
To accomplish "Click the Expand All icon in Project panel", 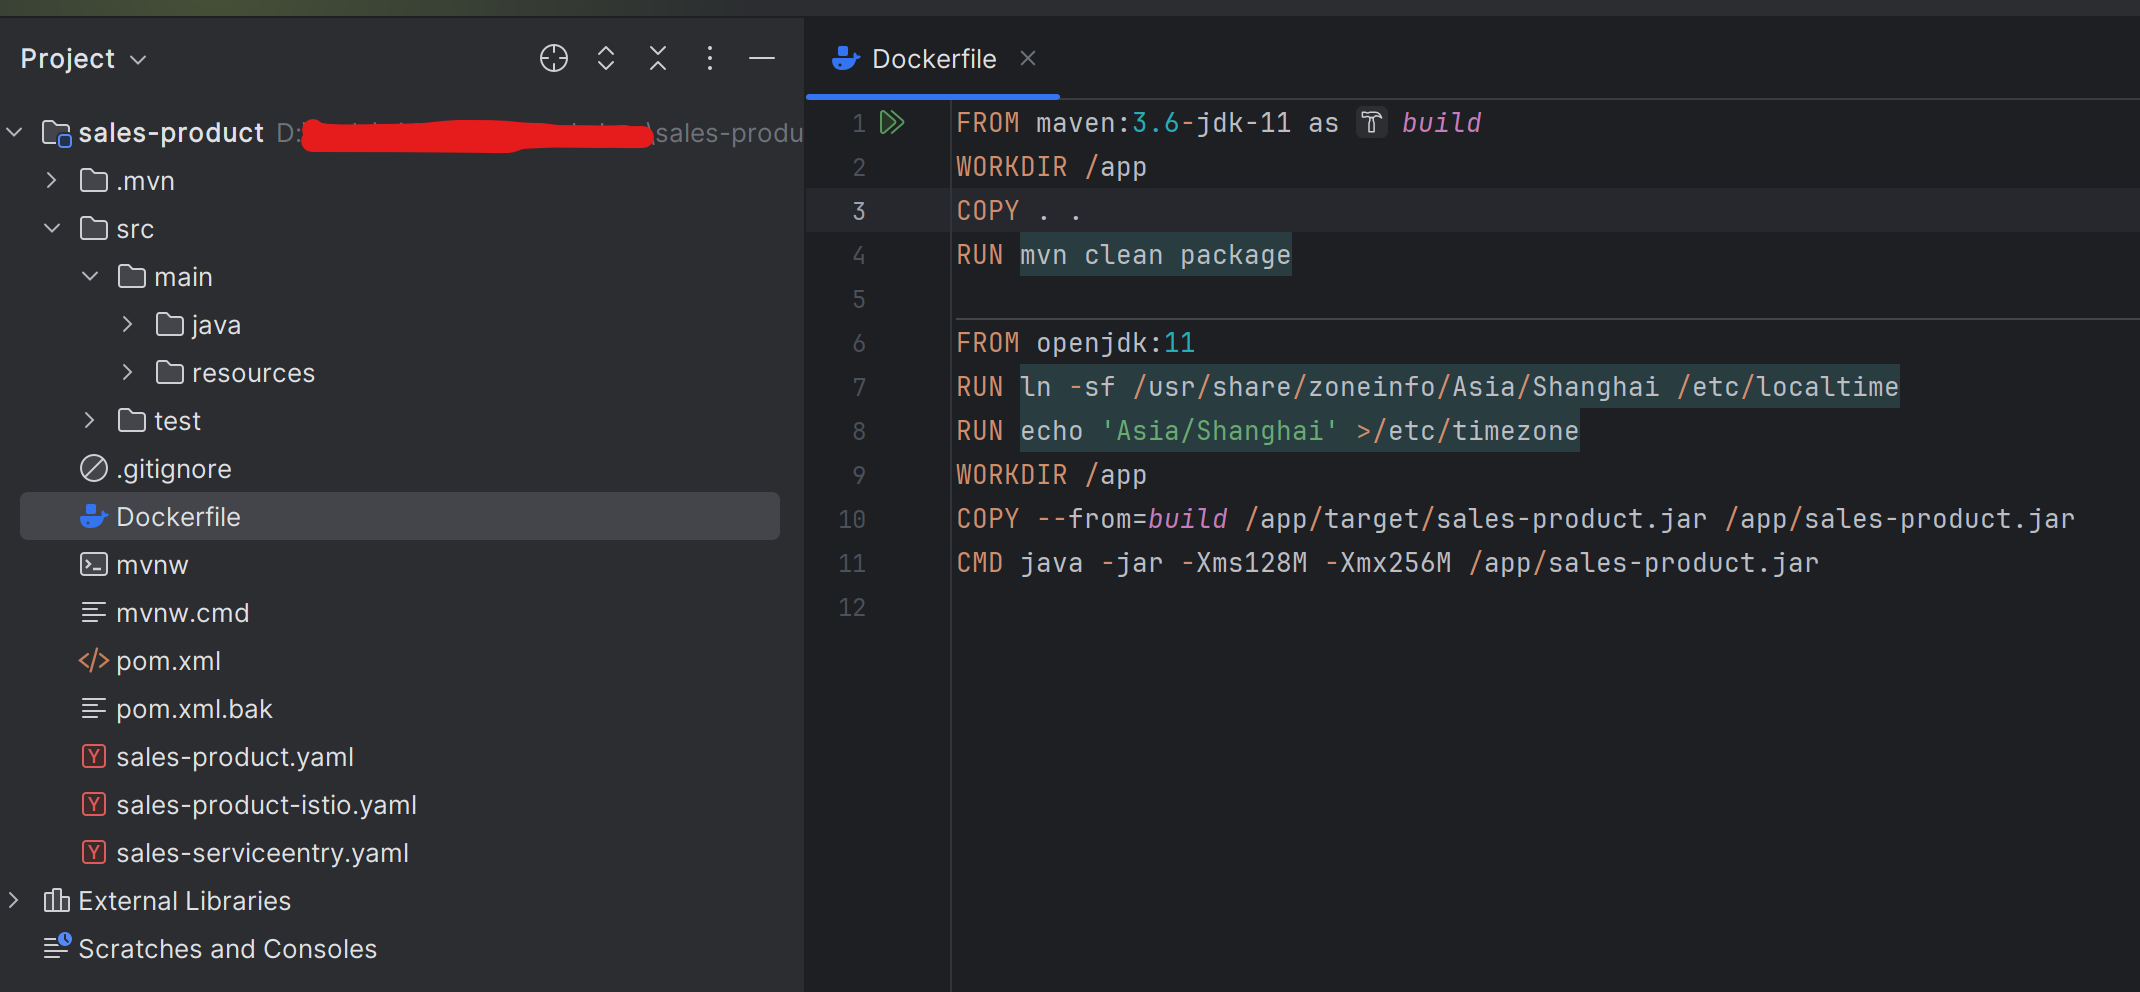I will [605, 59].
